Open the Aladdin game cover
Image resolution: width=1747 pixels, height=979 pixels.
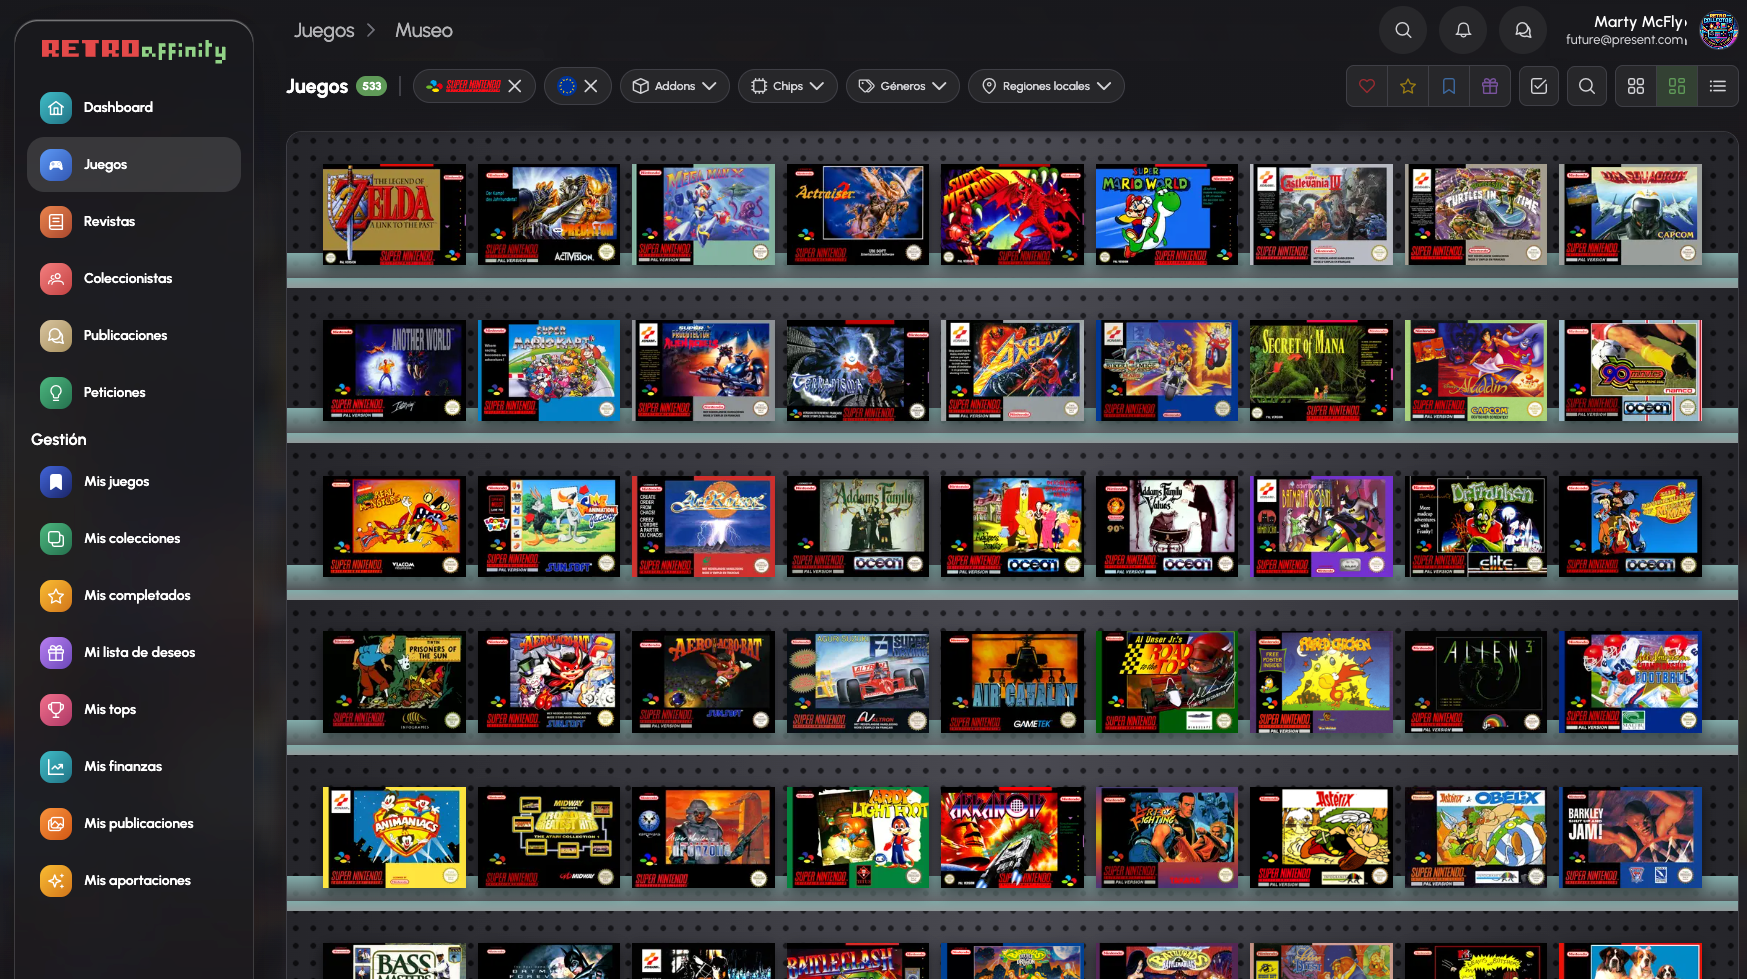(1476, 370)
